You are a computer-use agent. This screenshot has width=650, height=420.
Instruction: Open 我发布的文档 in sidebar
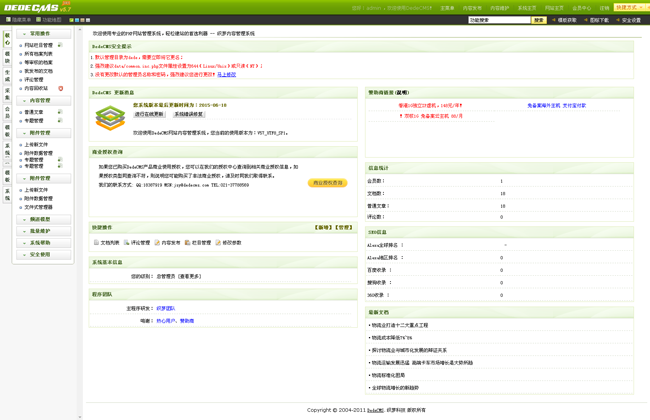coord(38,71)
